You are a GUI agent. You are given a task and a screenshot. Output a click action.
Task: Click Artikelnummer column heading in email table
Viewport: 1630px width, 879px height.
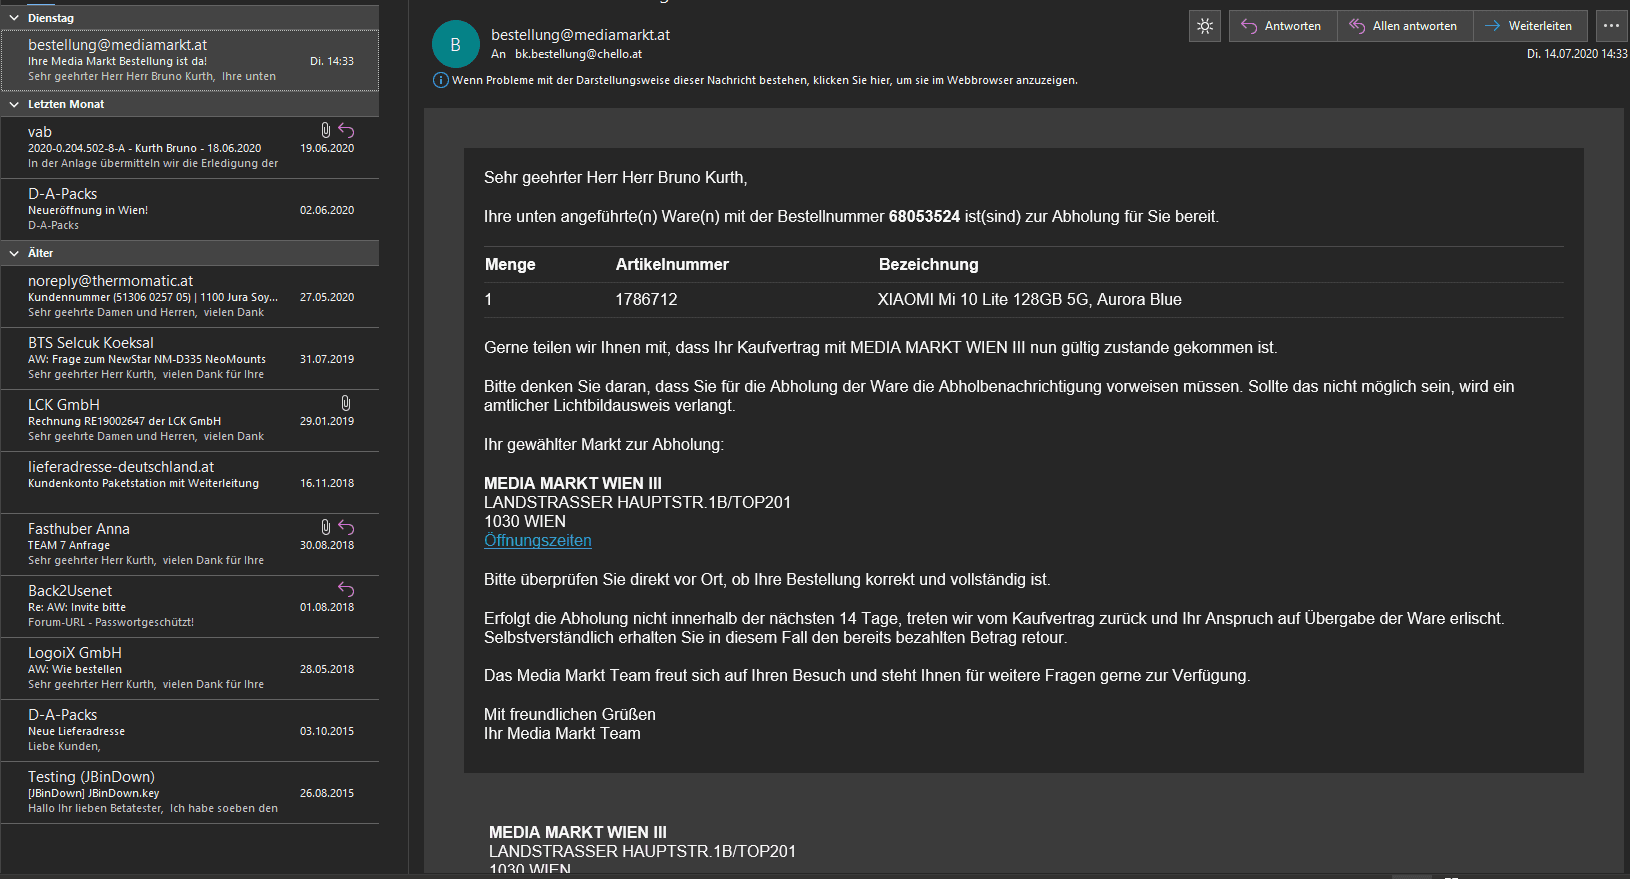click(x=672, y=264)
